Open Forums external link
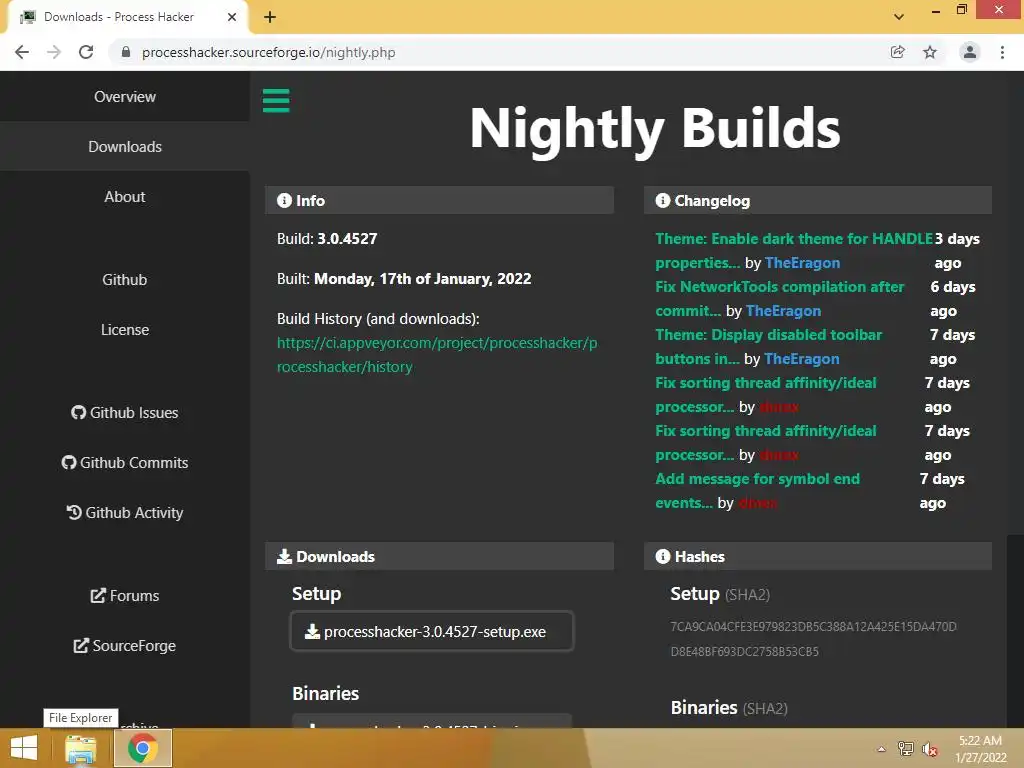 (x=125, y=596)
